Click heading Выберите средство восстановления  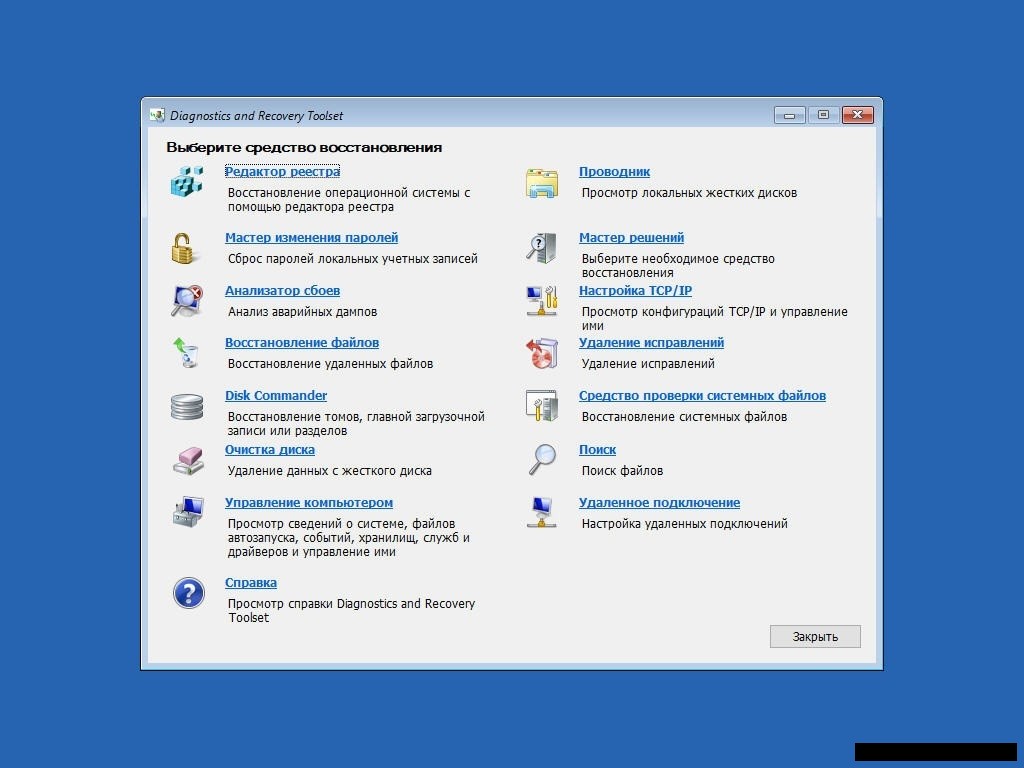coord(304,148)
